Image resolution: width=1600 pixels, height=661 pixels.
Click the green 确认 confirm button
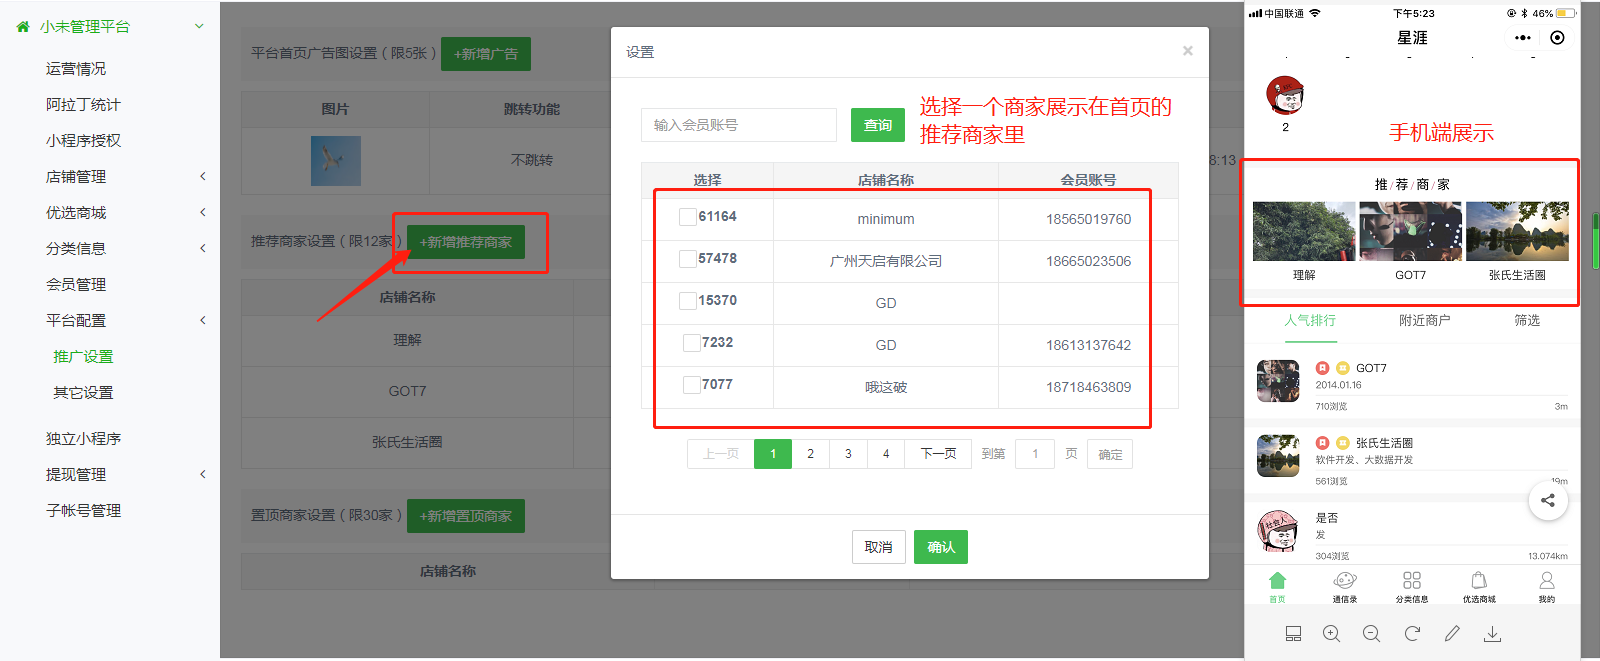[x=940, y=547]
